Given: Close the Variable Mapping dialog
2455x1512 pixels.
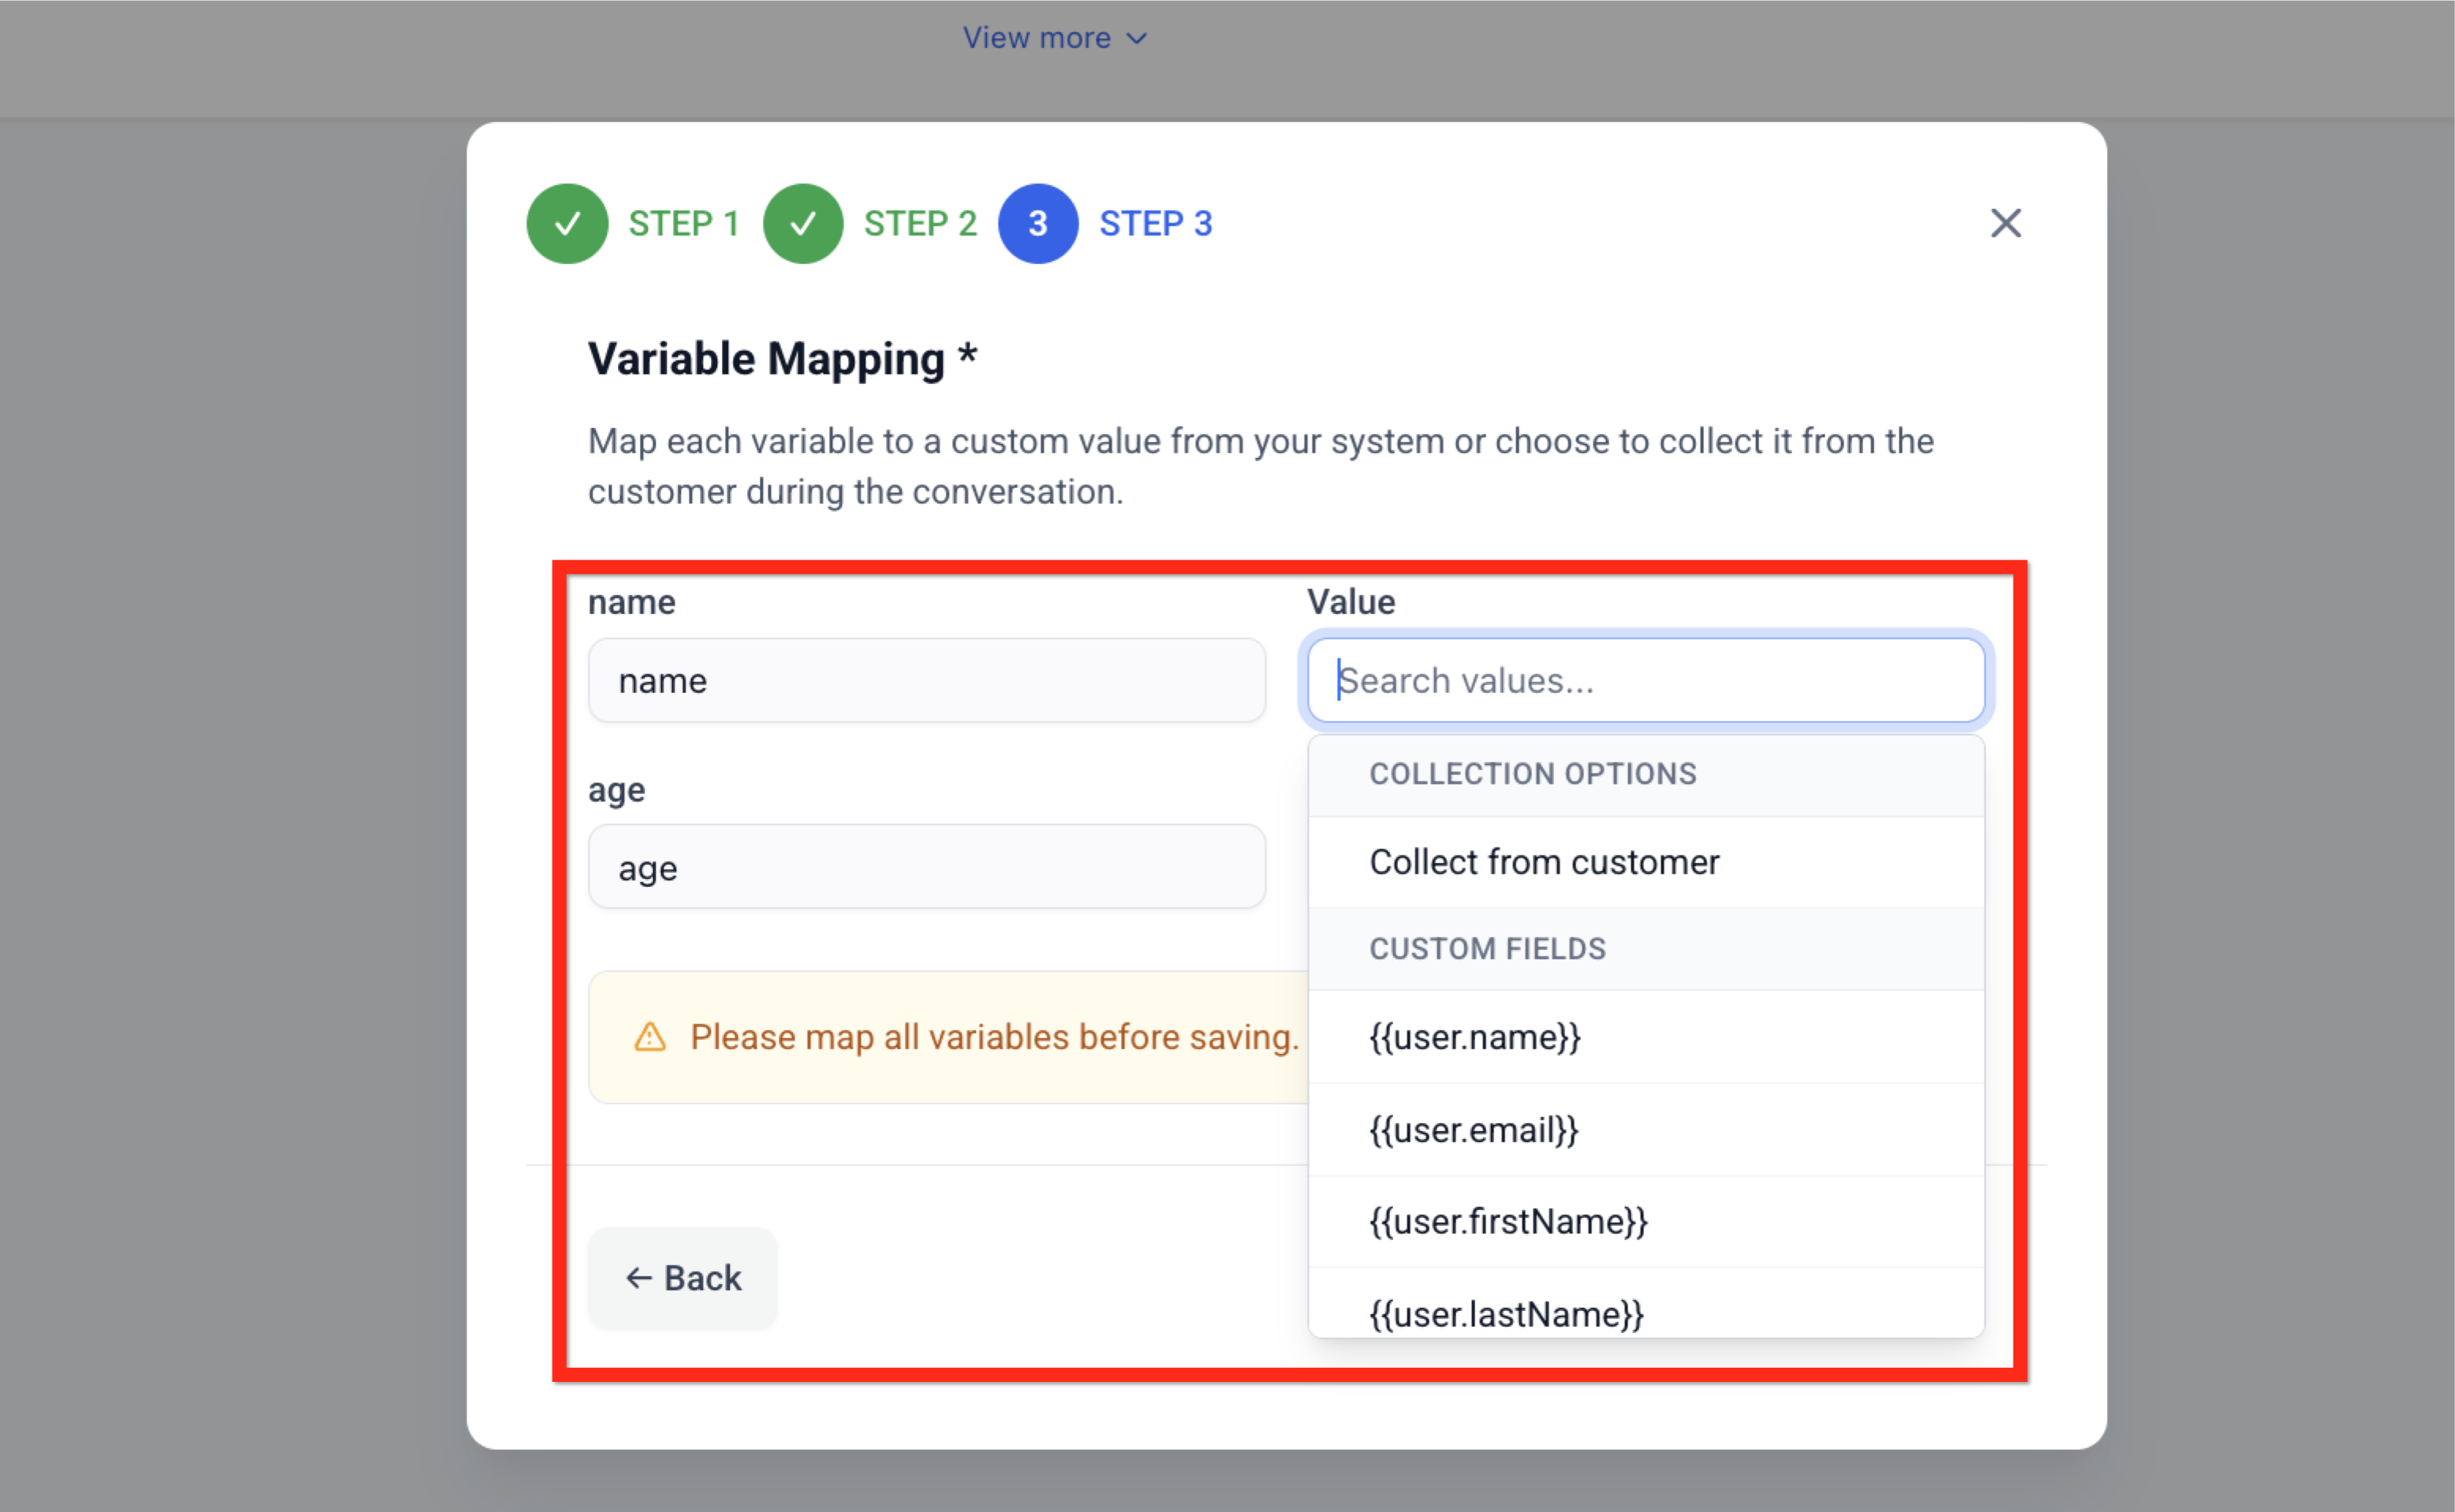Looking at the screenshot, I should click(x=2004, y=223).
